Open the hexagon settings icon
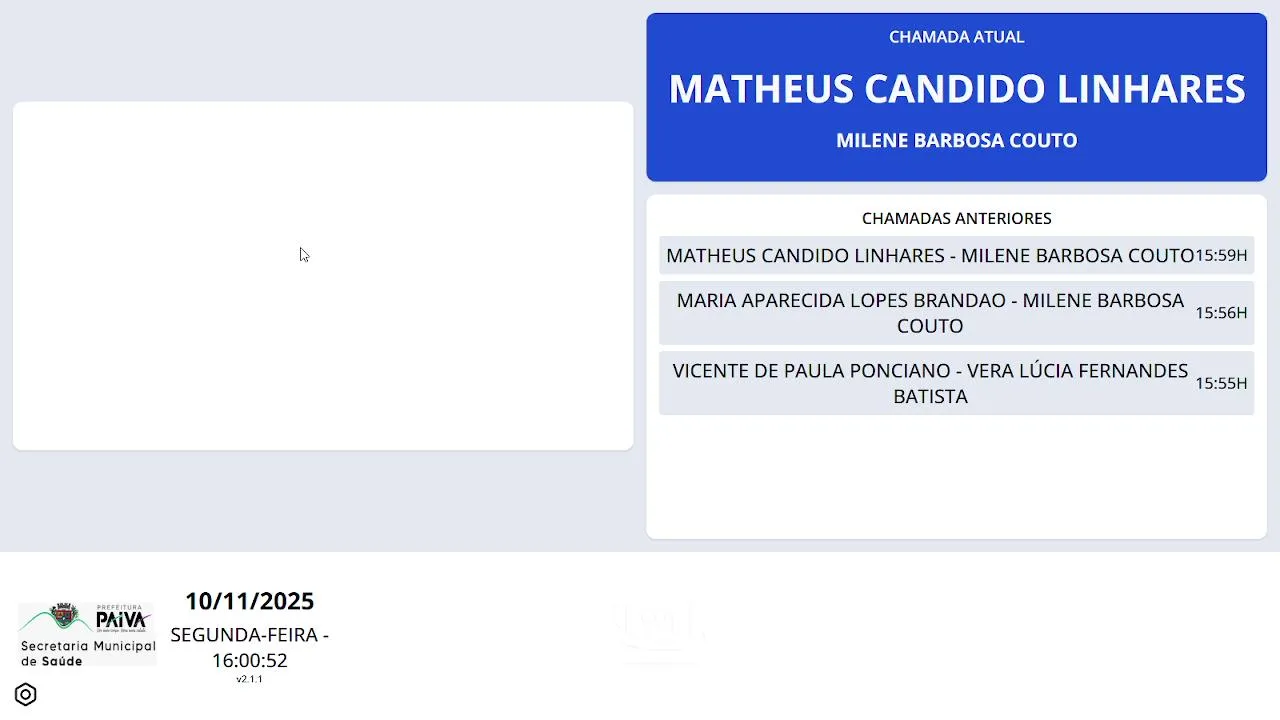Screen dimensions: 1280x720 (26, 695)
